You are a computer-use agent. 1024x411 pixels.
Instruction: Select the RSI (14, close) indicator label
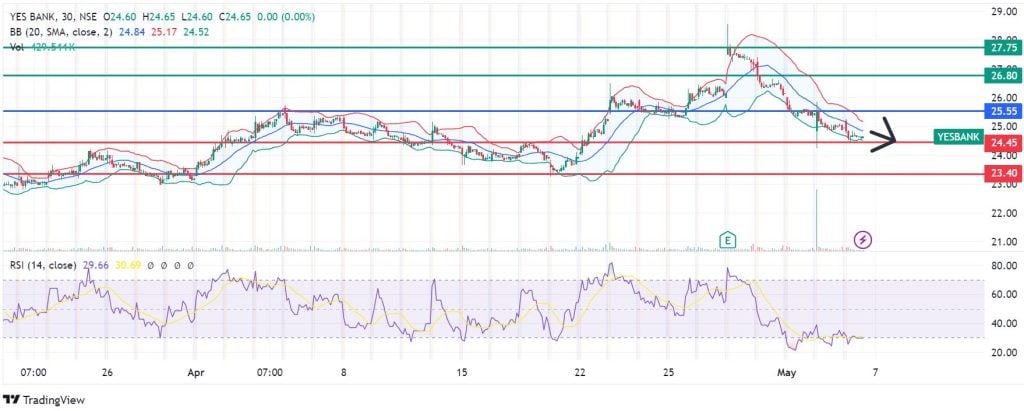(x=43, y=265)
